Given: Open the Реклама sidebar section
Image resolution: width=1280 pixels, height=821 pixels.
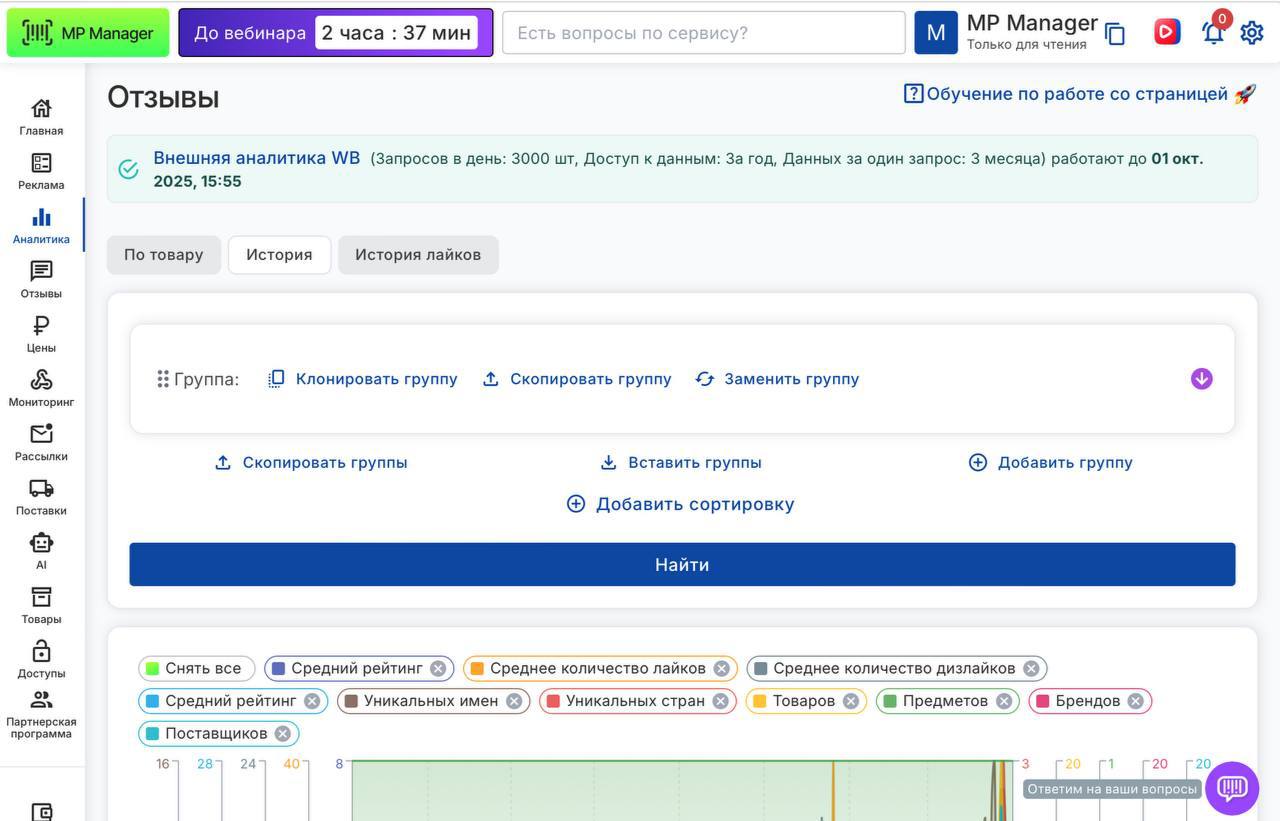Looking at the screenshot, I should pyautogui.click(x=41, y=171).
